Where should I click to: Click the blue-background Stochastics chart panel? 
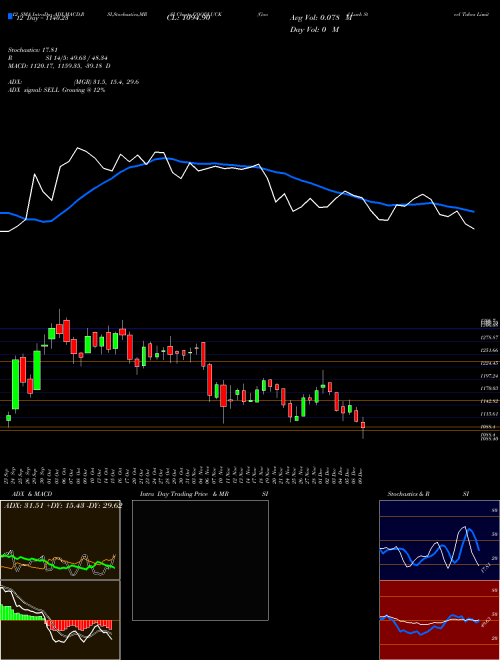(439, 540)
